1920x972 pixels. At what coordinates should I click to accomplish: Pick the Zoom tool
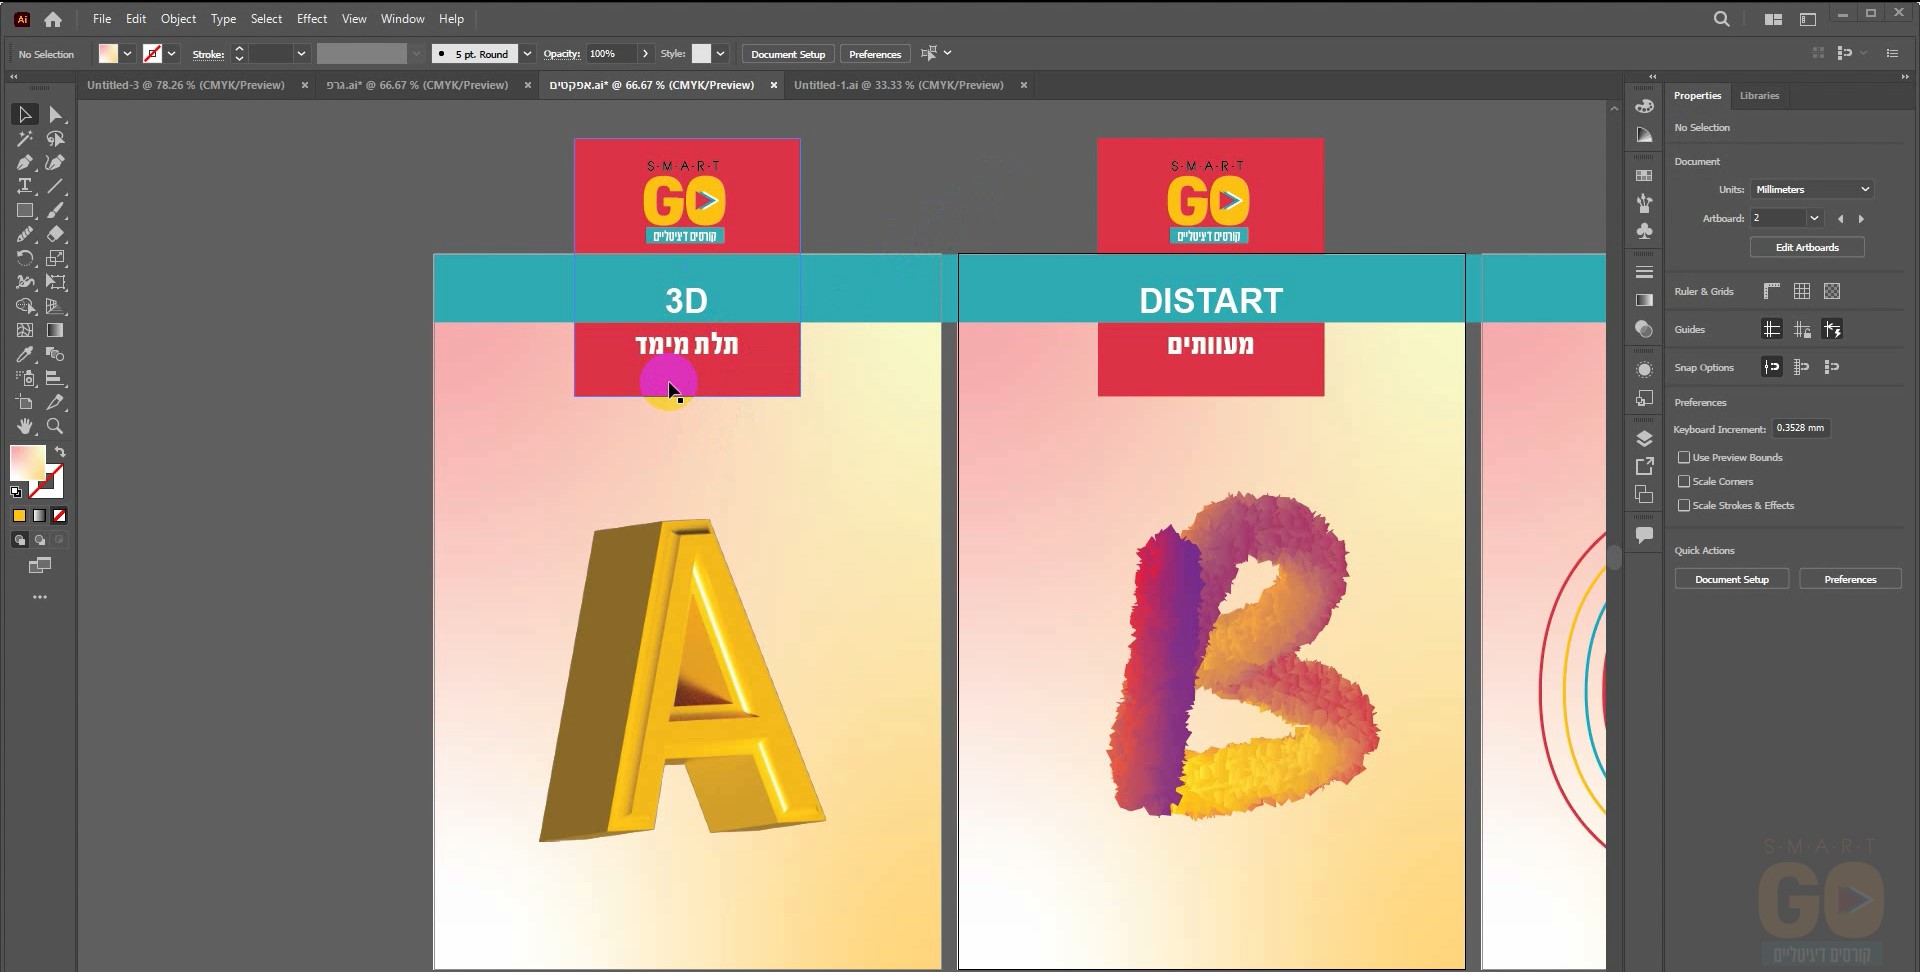[55, 427]
